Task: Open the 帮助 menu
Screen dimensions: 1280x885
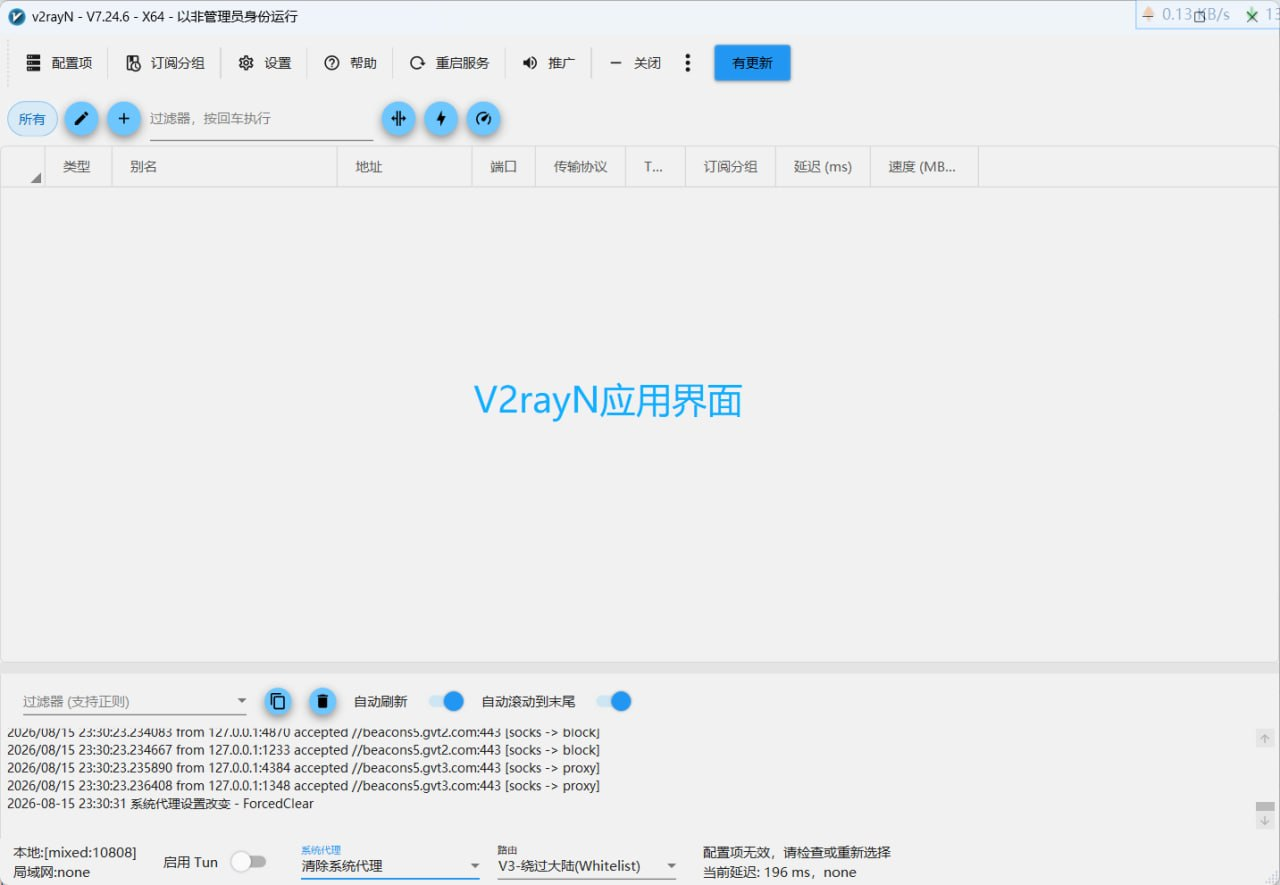Action: coord(350,63)
